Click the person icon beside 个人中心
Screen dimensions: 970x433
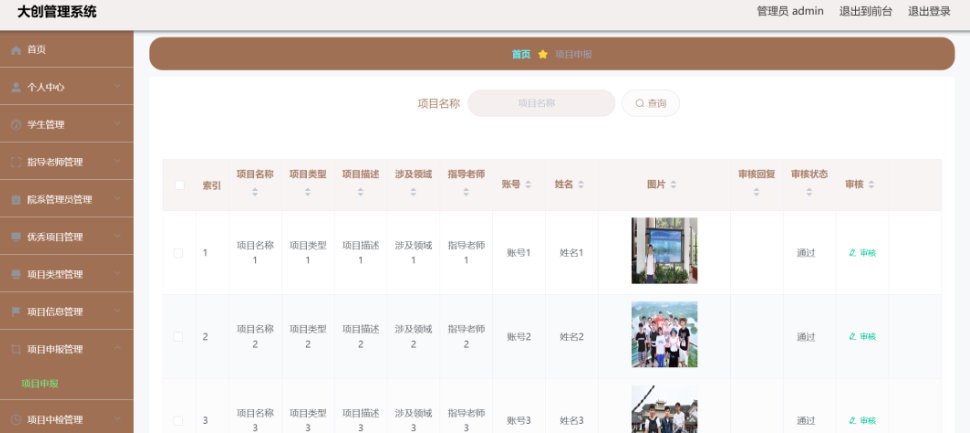pyautogui.click(x=16, y=87)
